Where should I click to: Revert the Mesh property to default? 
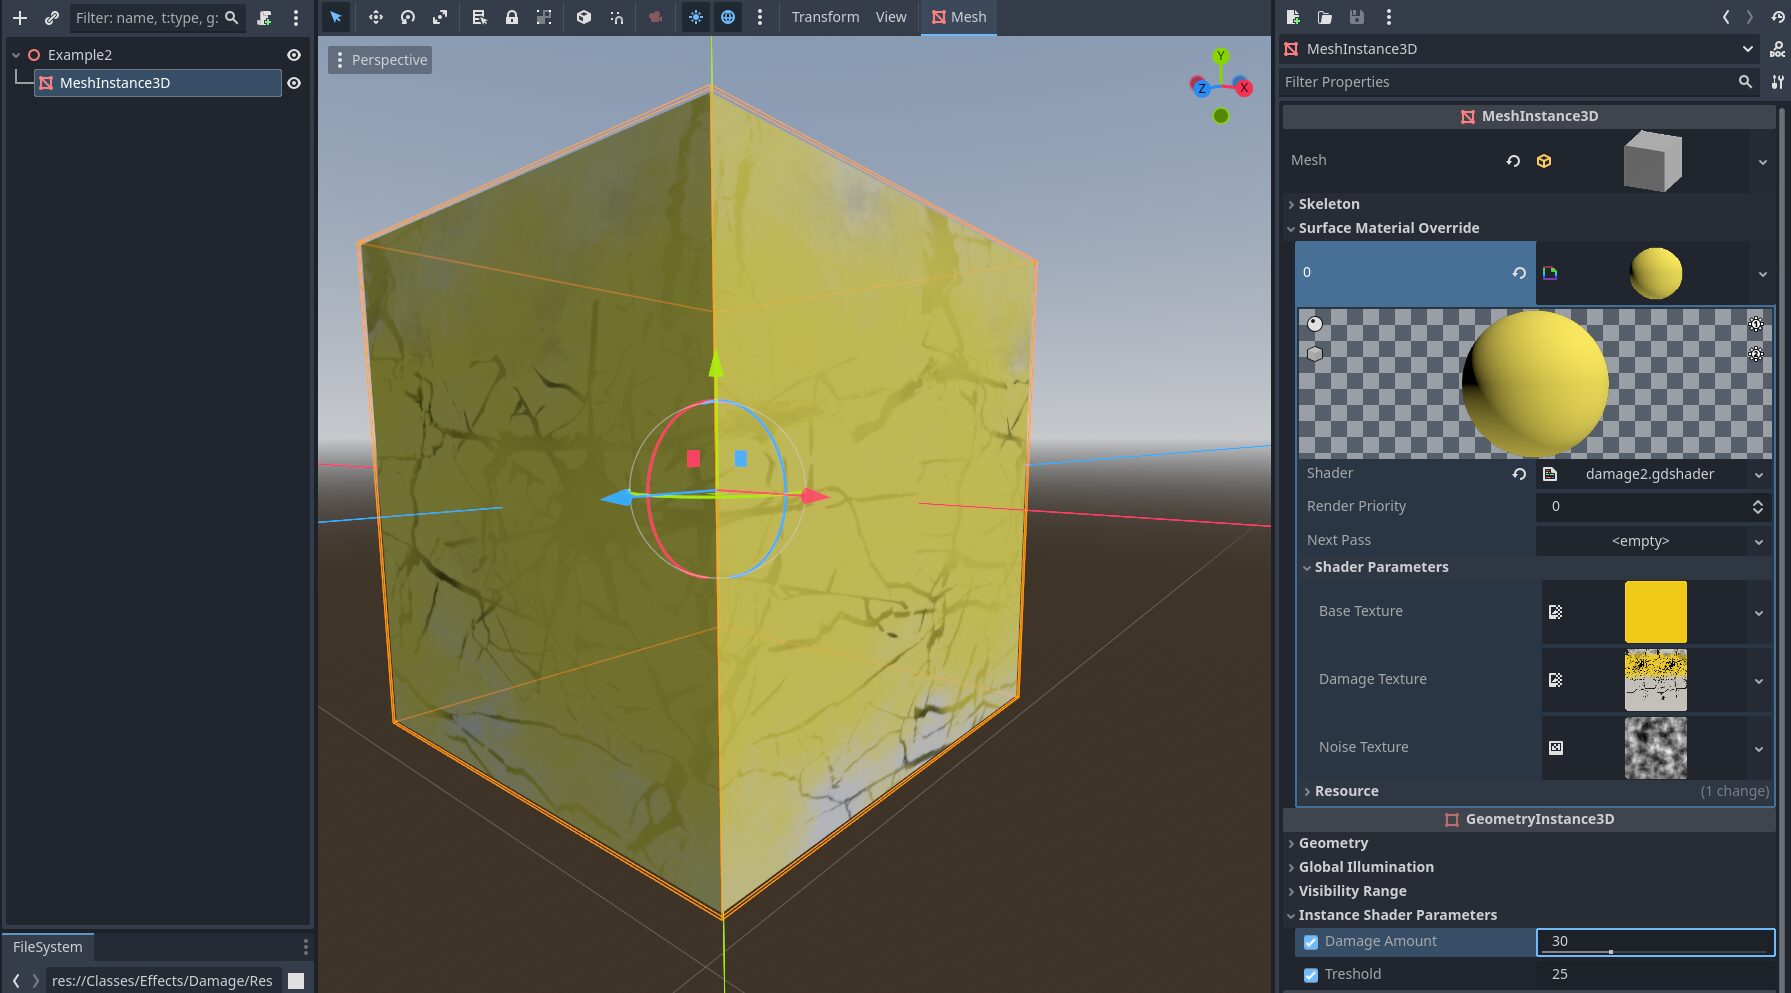point(1513,161)
